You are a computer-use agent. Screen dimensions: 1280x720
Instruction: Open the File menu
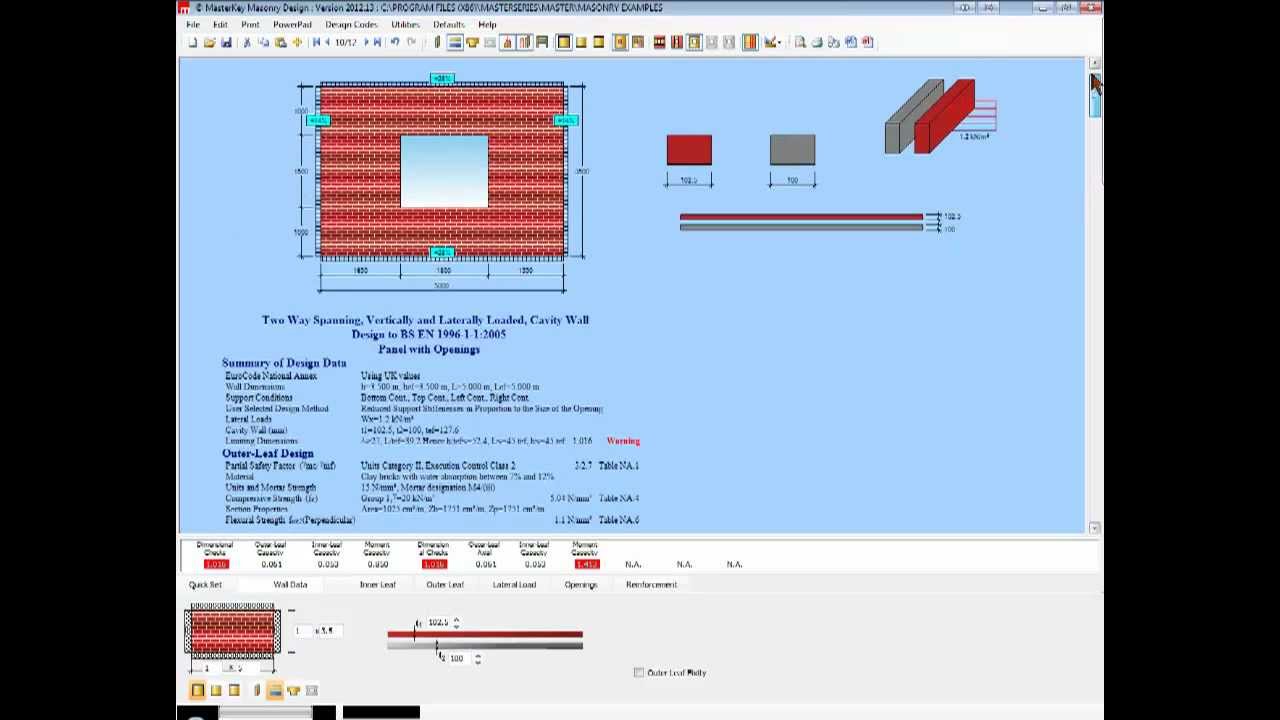192,24
